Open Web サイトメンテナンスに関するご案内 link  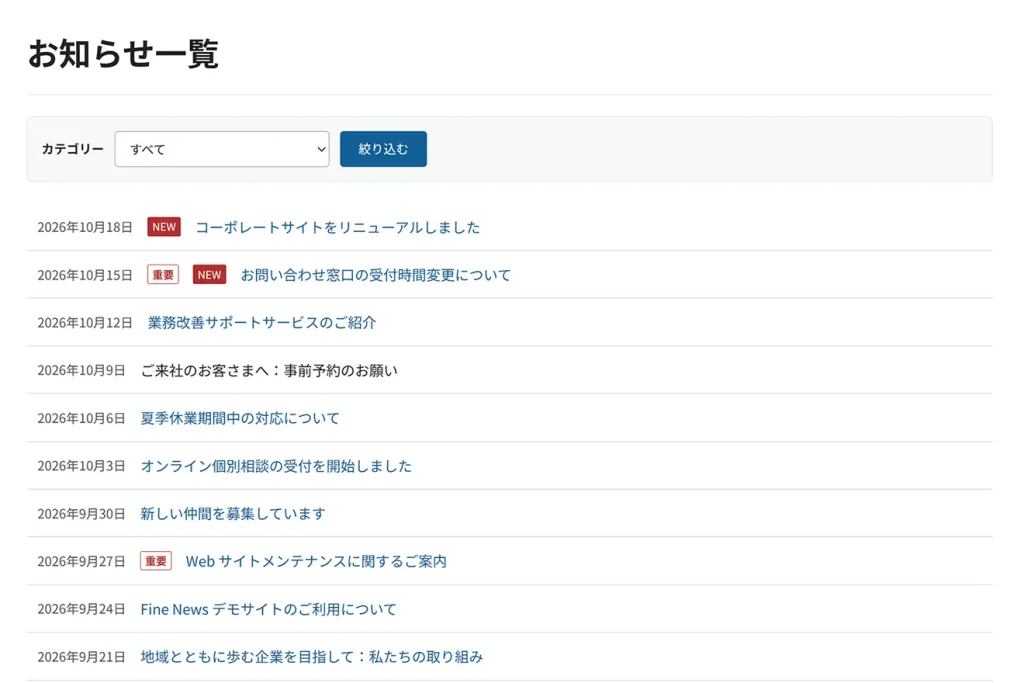316,562
